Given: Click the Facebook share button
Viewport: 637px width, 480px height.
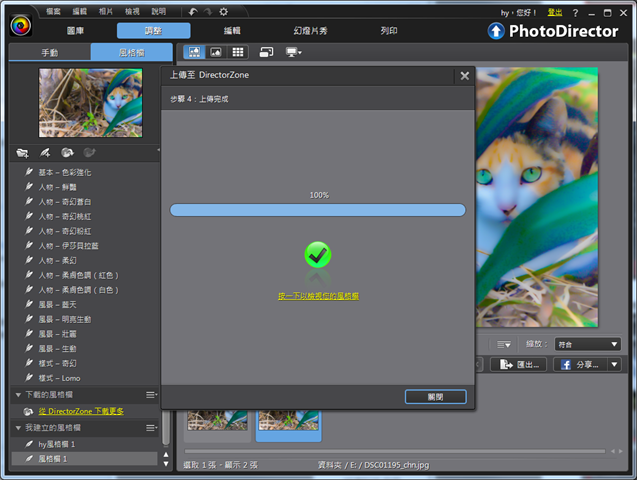Looking at the screenshot, I should click(x=581, y=365).
